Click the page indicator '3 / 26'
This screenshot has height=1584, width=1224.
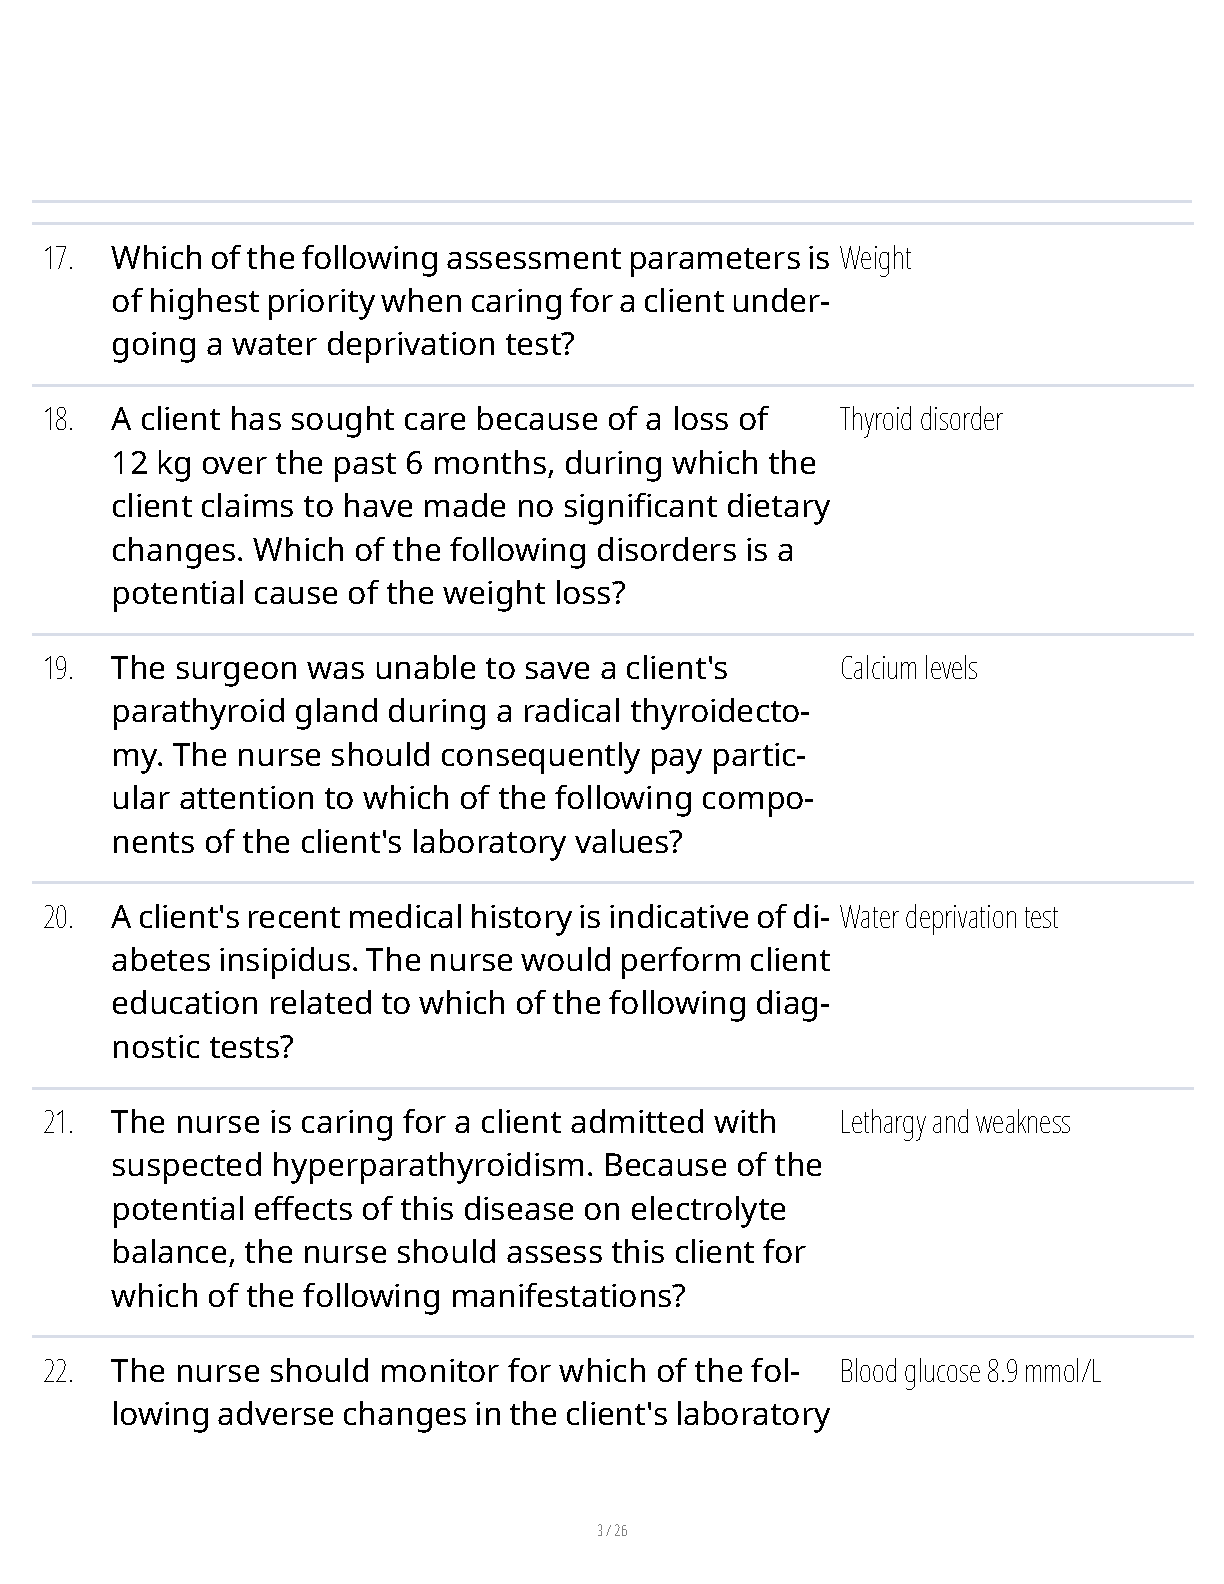pos(611,1530)
